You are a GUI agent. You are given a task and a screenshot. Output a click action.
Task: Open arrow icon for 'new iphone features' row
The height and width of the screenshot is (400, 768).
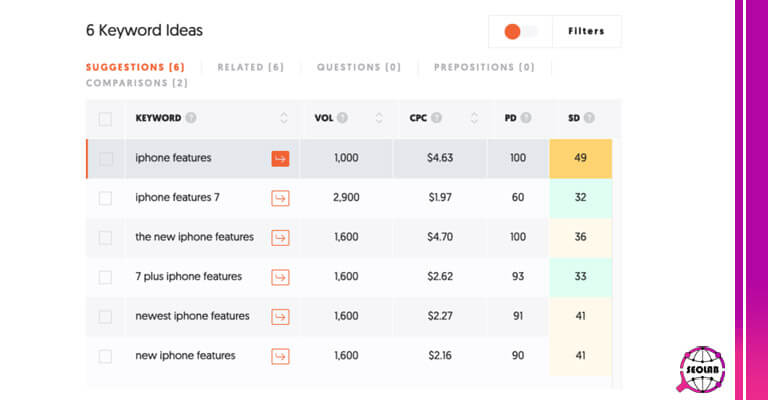[x=280, y=356]
